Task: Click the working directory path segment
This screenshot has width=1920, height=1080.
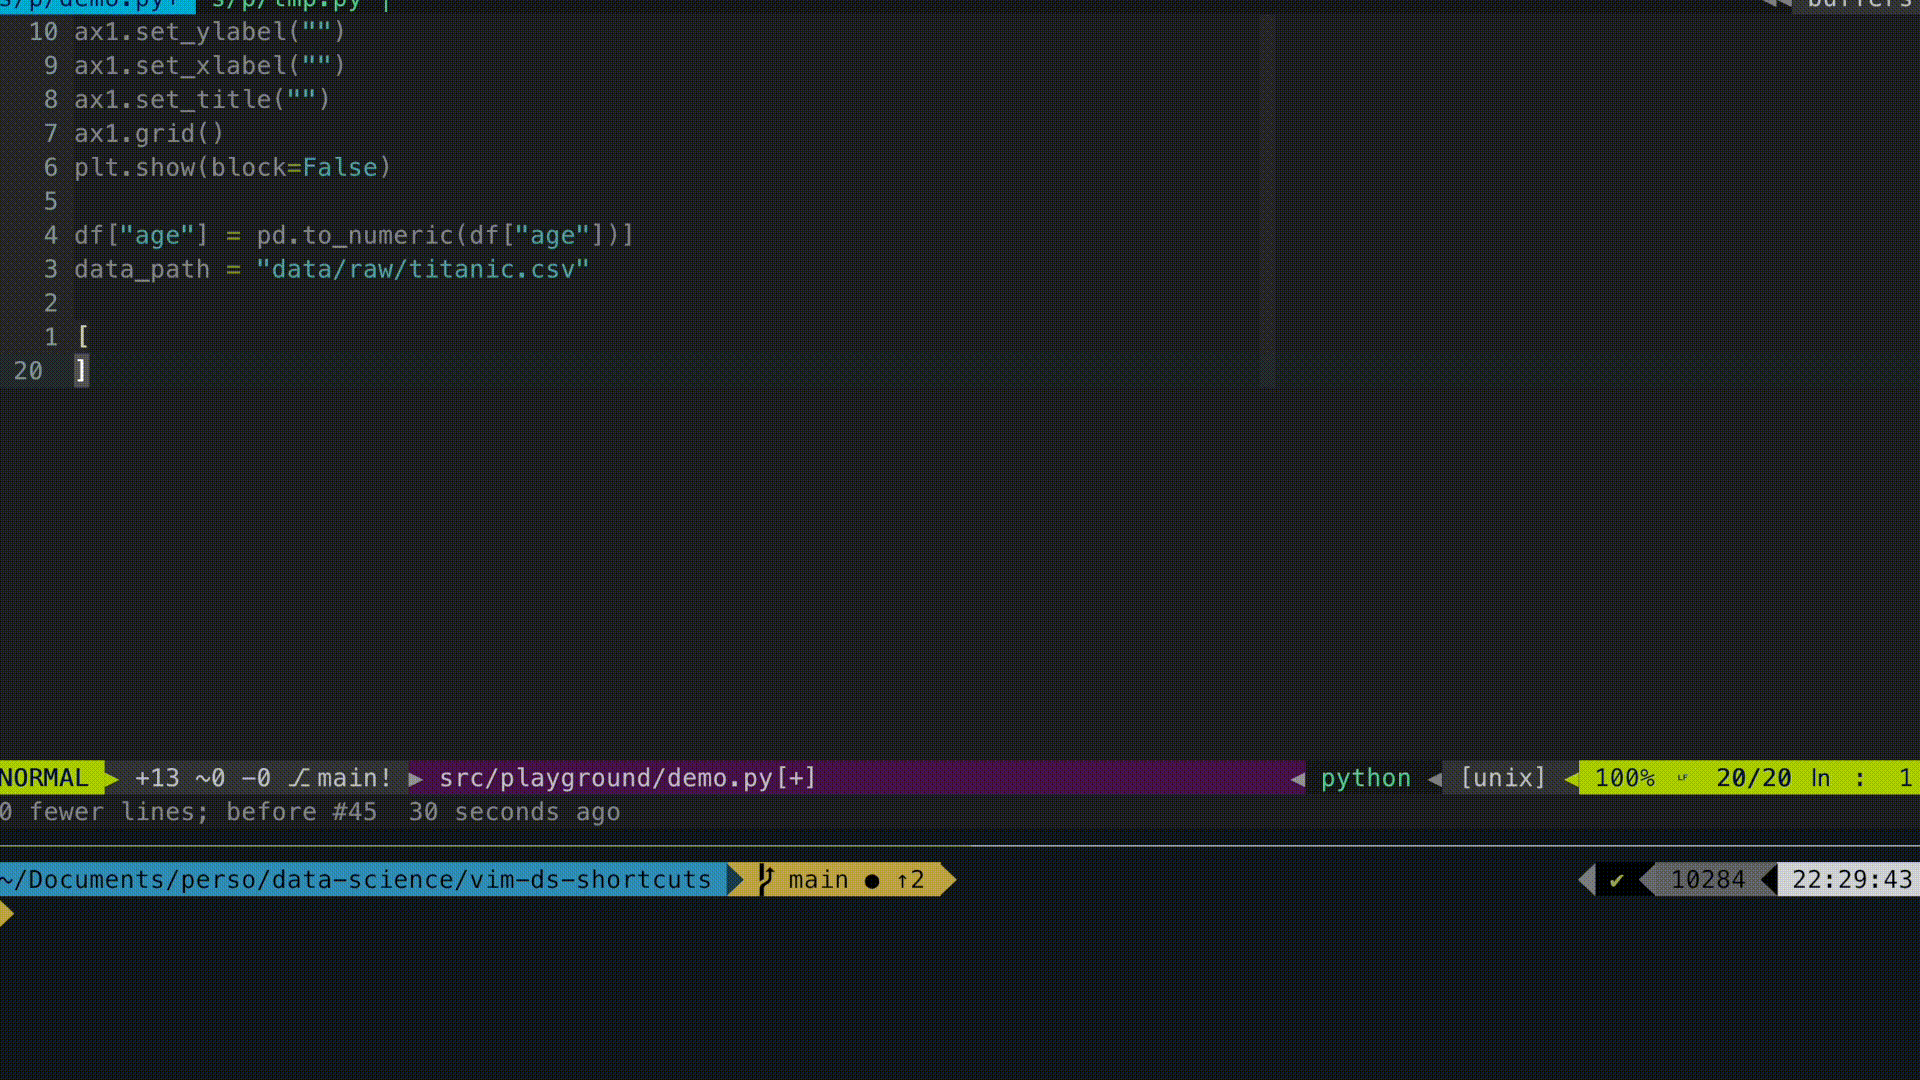Action: point(356,880)
